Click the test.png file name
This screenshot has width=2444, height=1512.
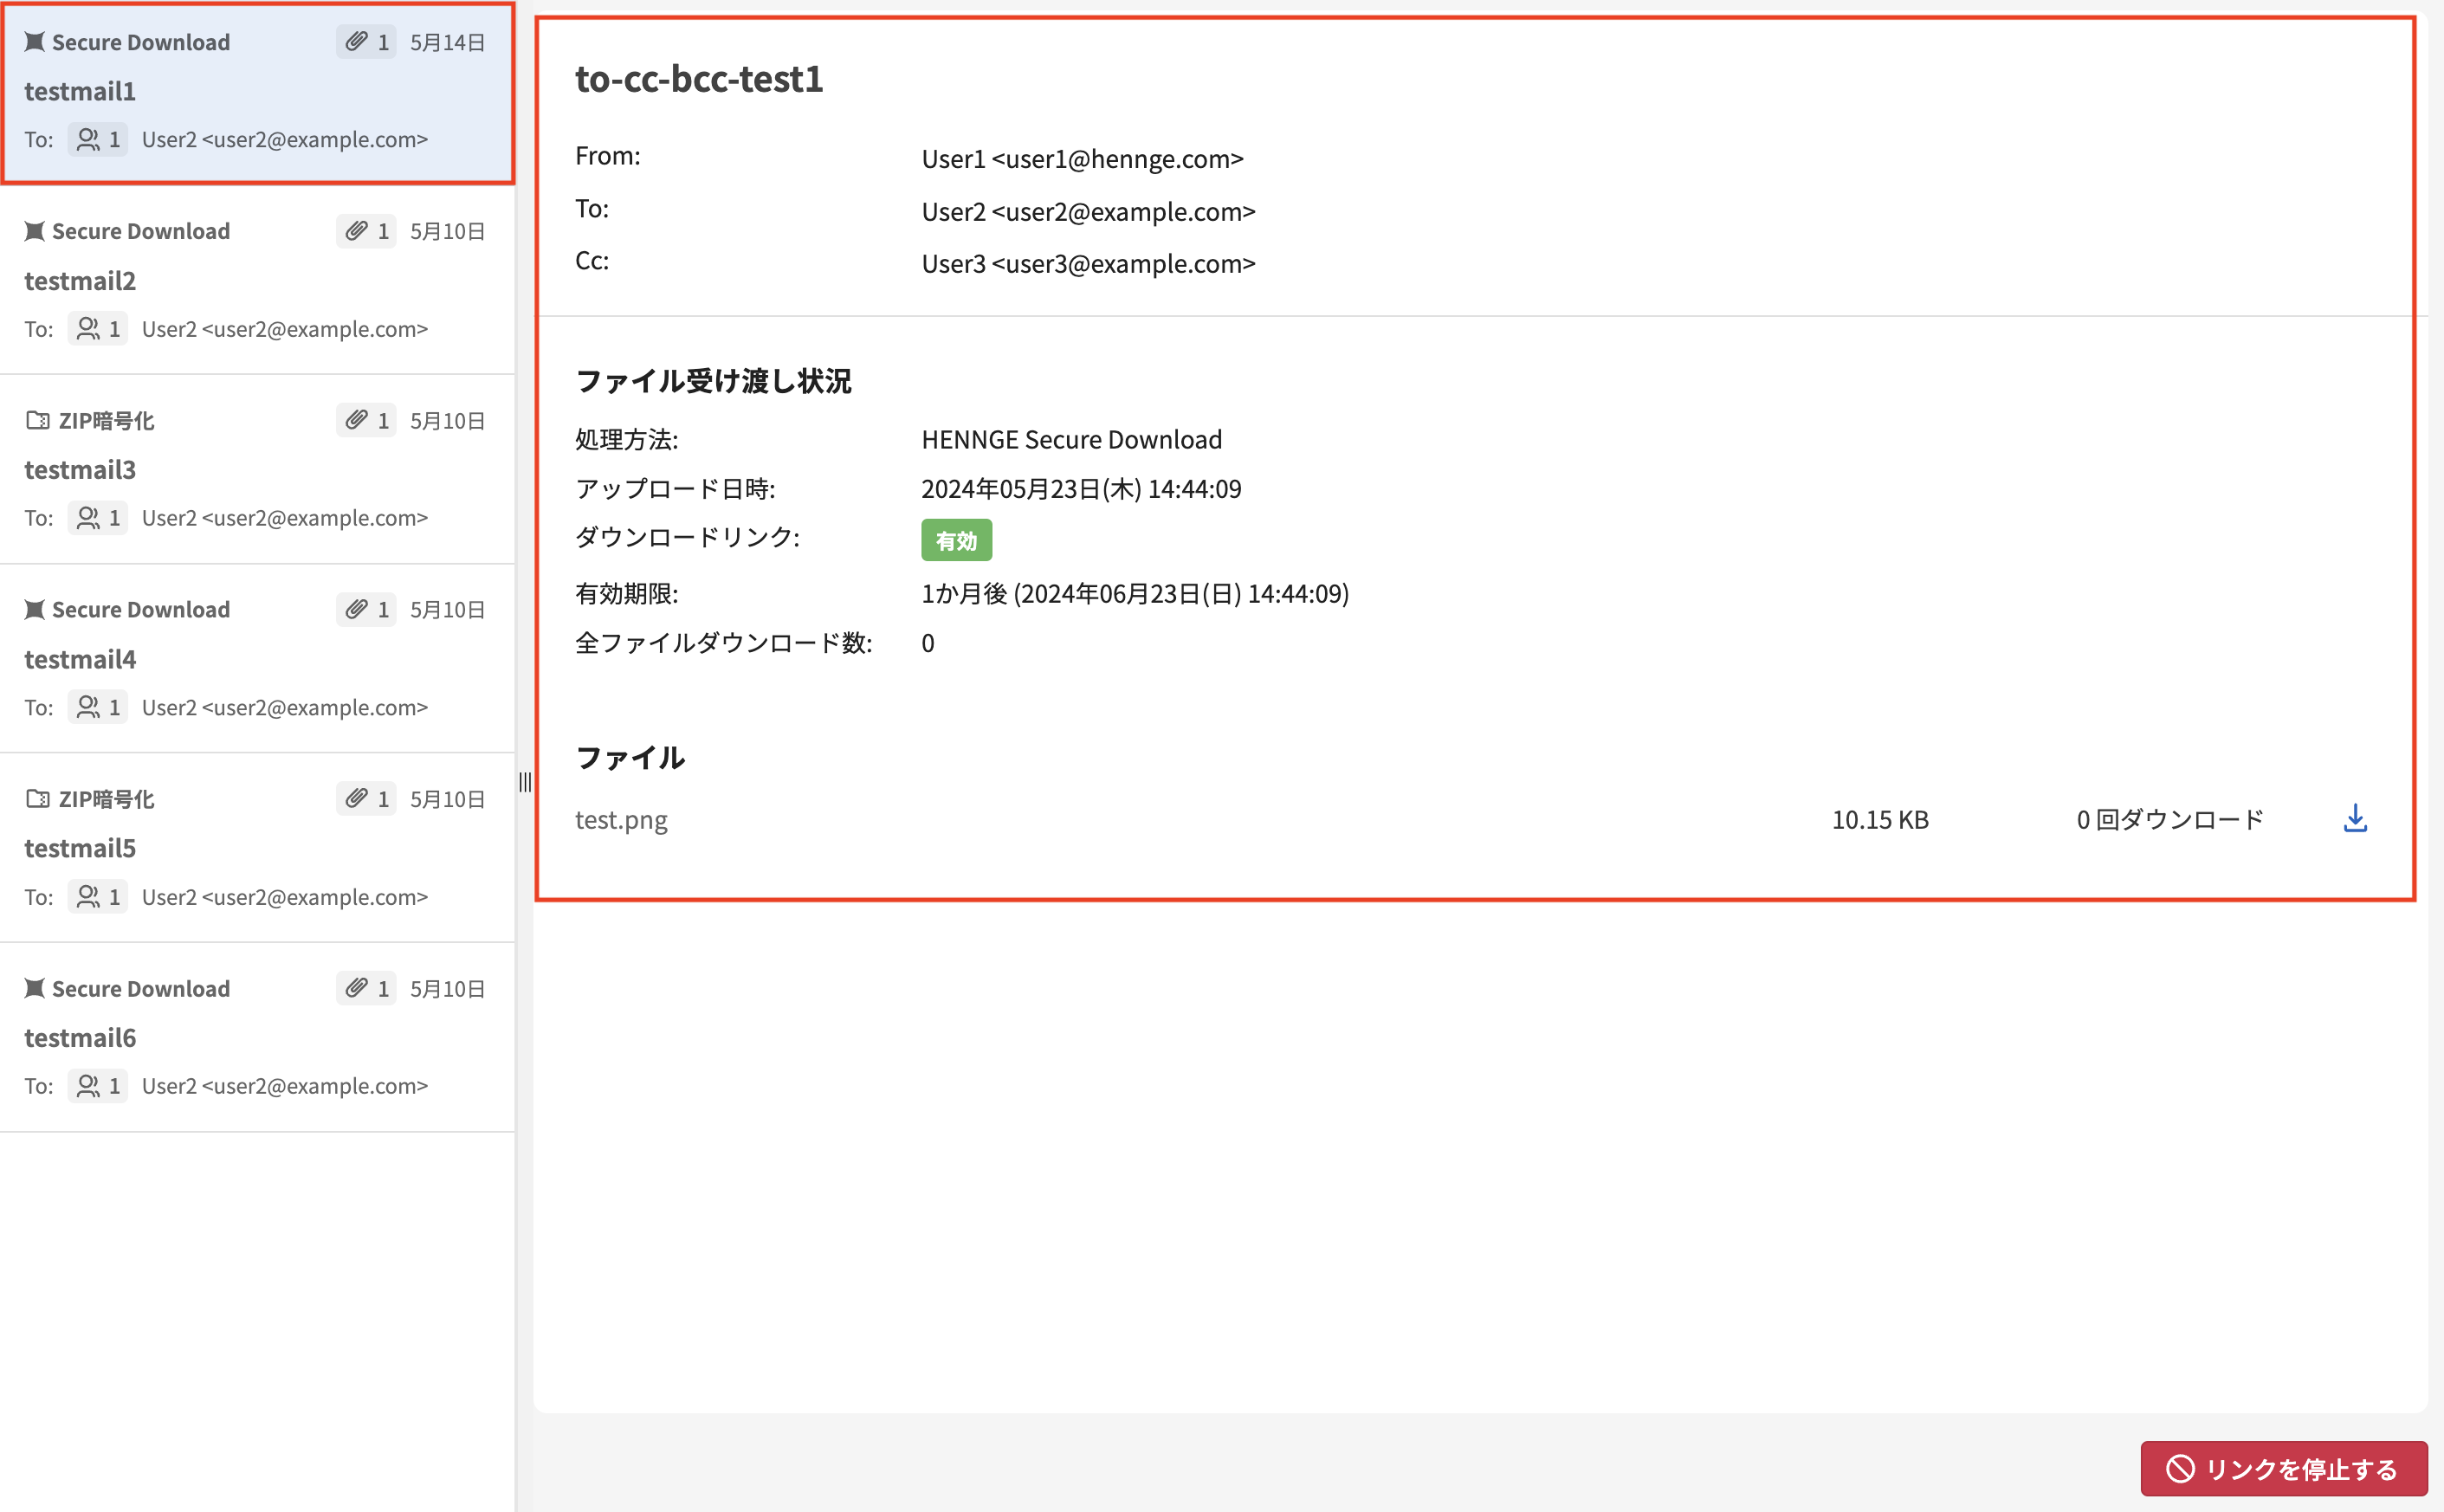tap(621, 819)
